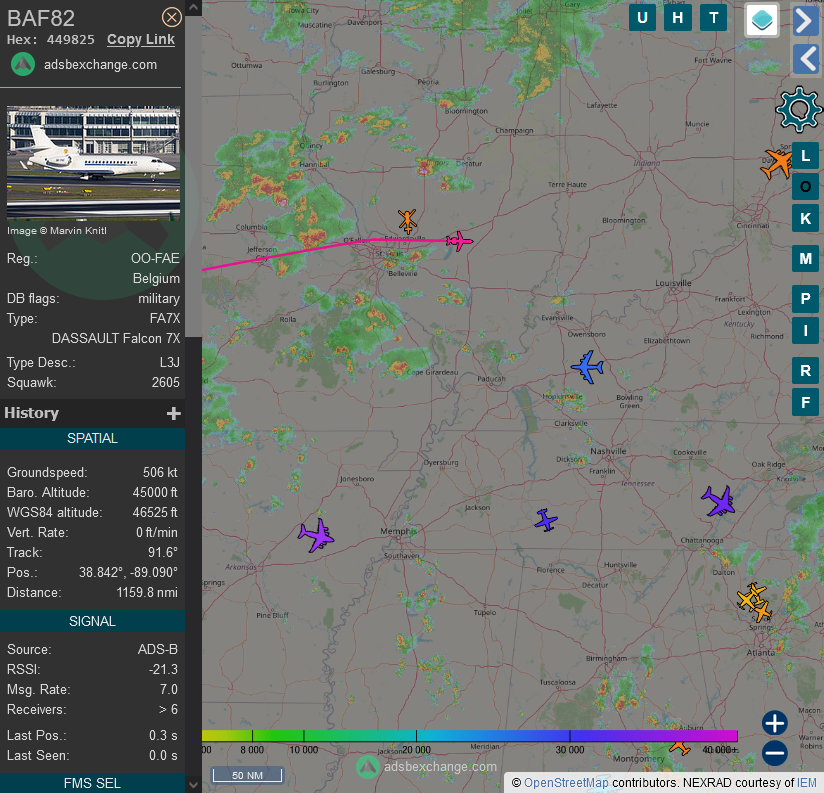Click the WGS84 altitude value 46525 ft

click(x=155, y=512)
